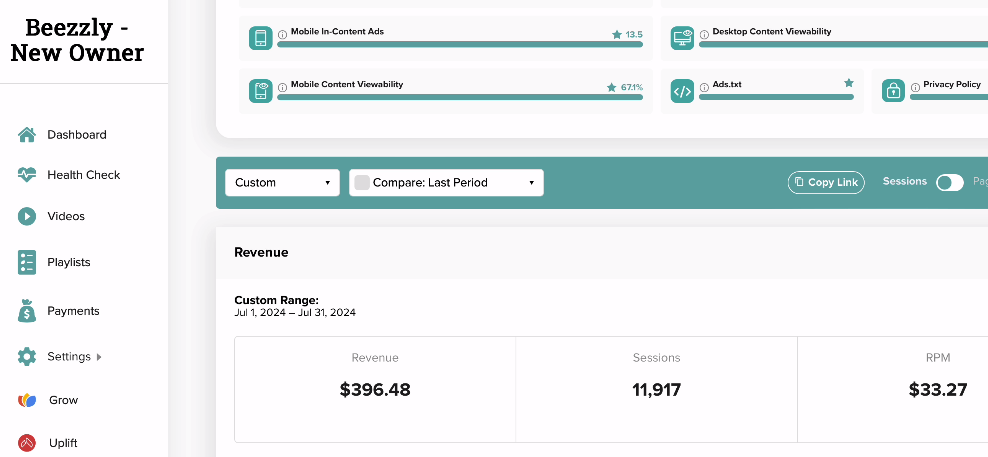988x457 pixels.
Task: Open the Custom date range dropdown
Action: tap(282, 183)
